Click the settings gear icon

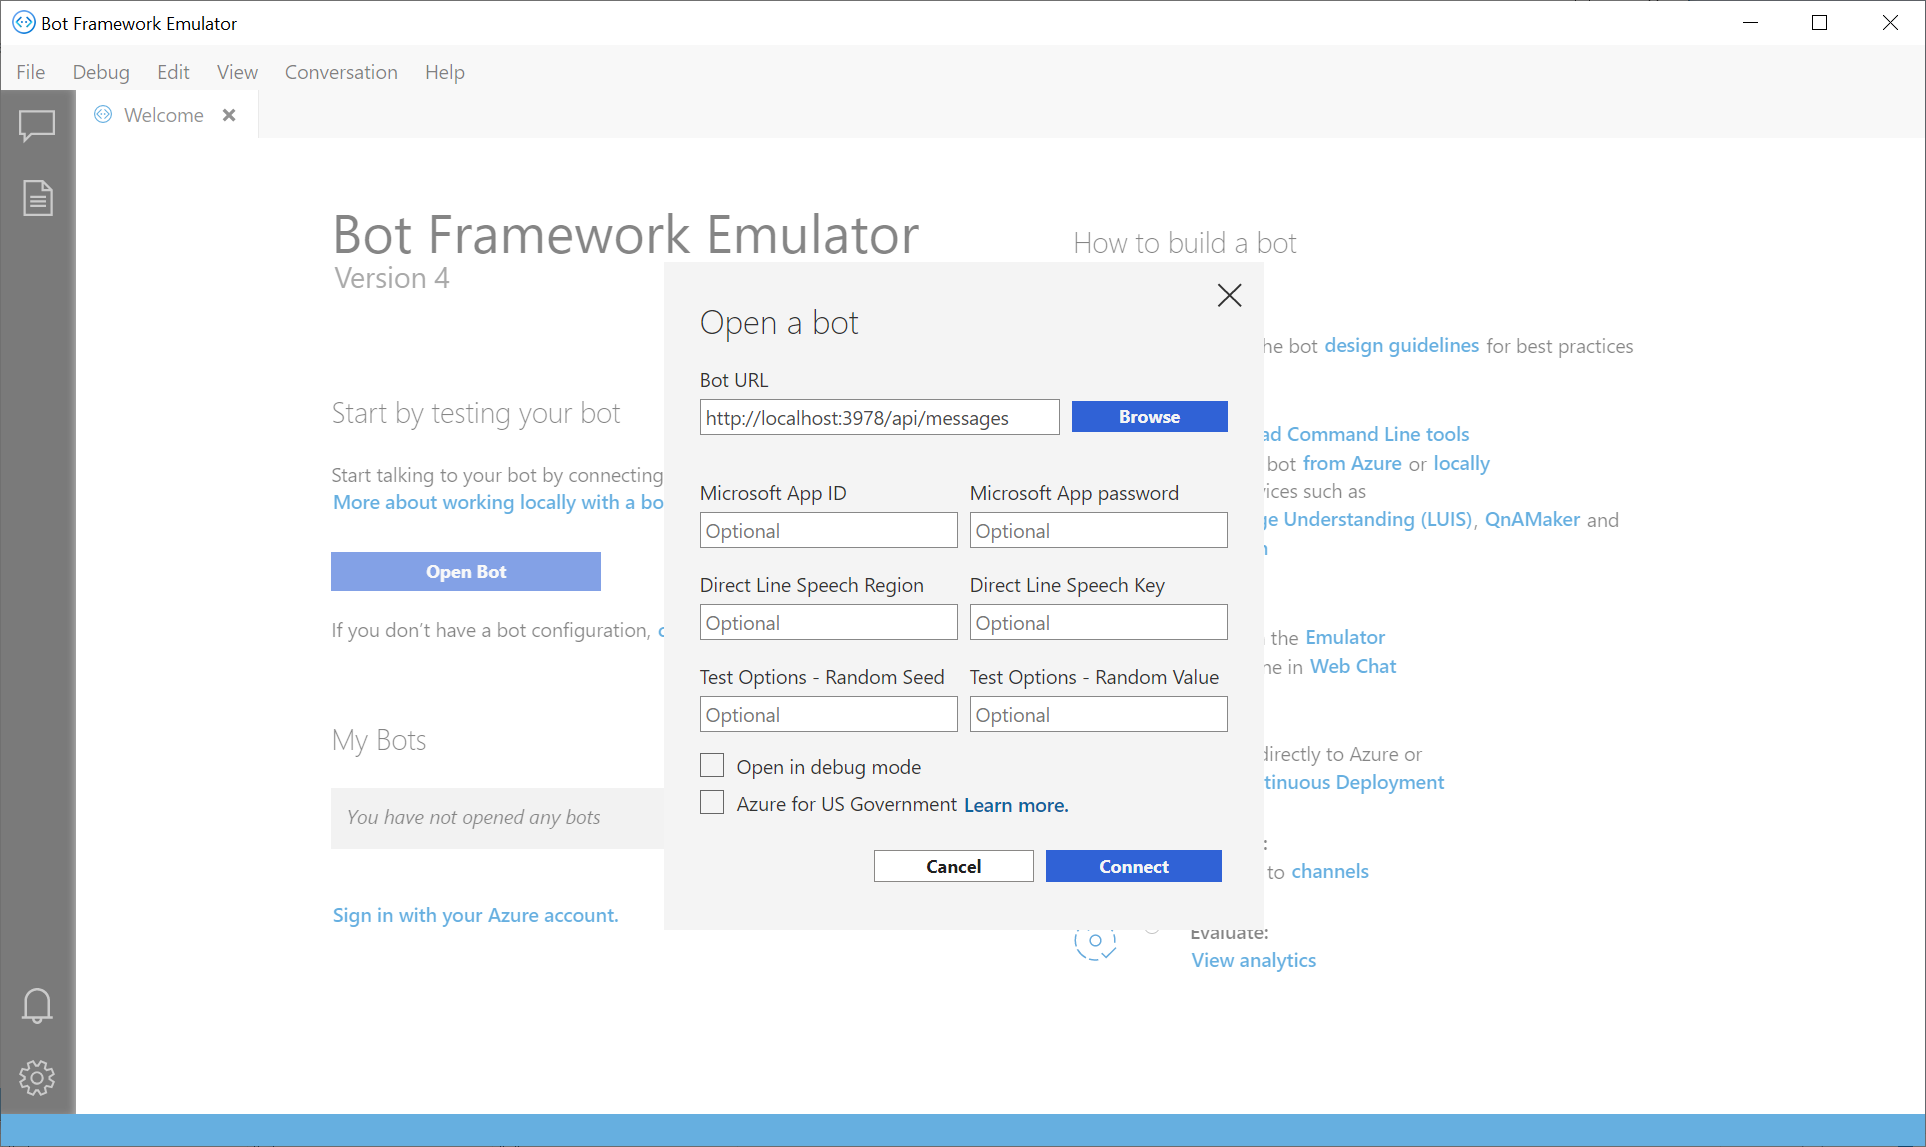pos(37,1079)
